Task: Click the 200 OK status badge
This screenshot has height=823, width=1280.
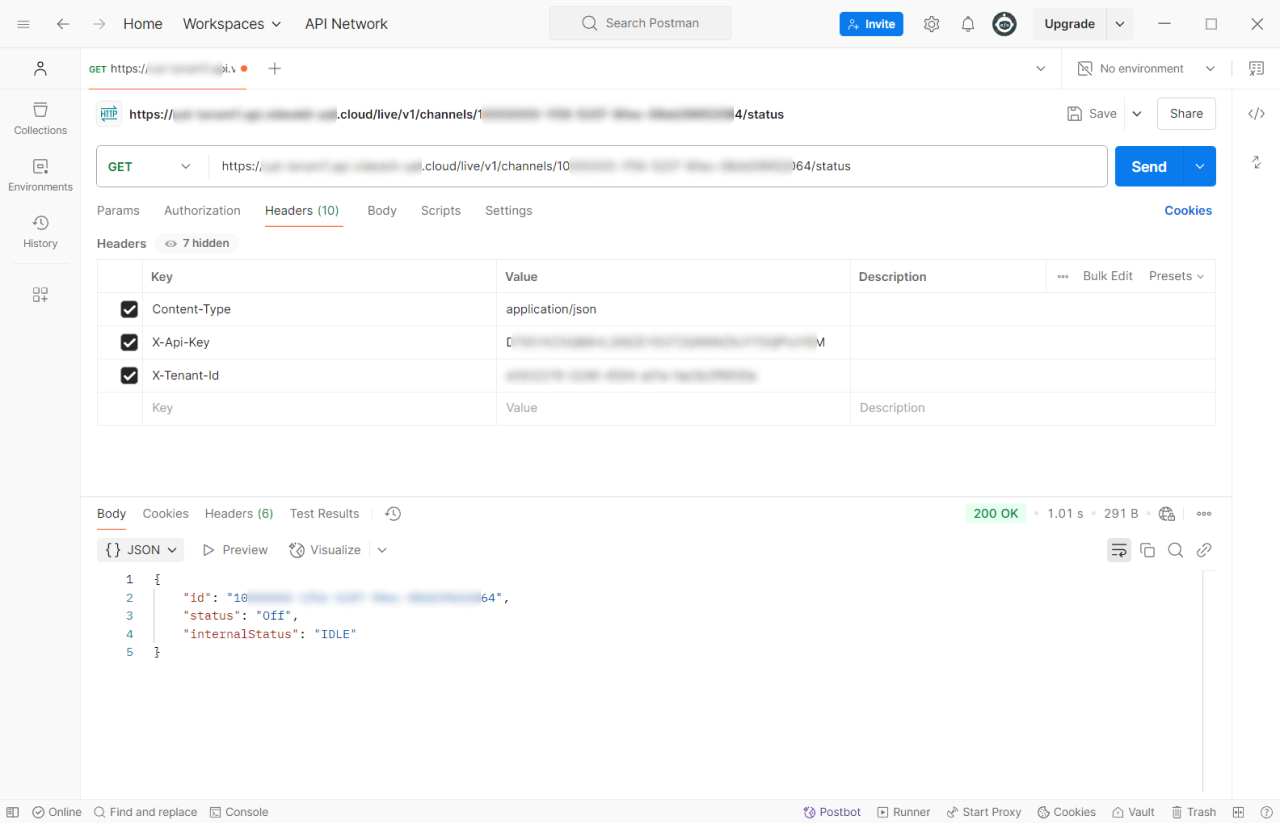Action: 996,514
